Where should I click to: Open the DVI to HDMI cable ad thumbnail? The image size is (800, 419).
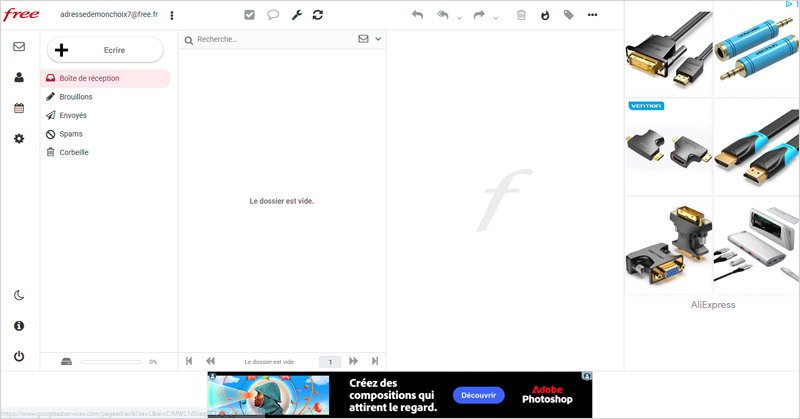[x=669, y=50]
